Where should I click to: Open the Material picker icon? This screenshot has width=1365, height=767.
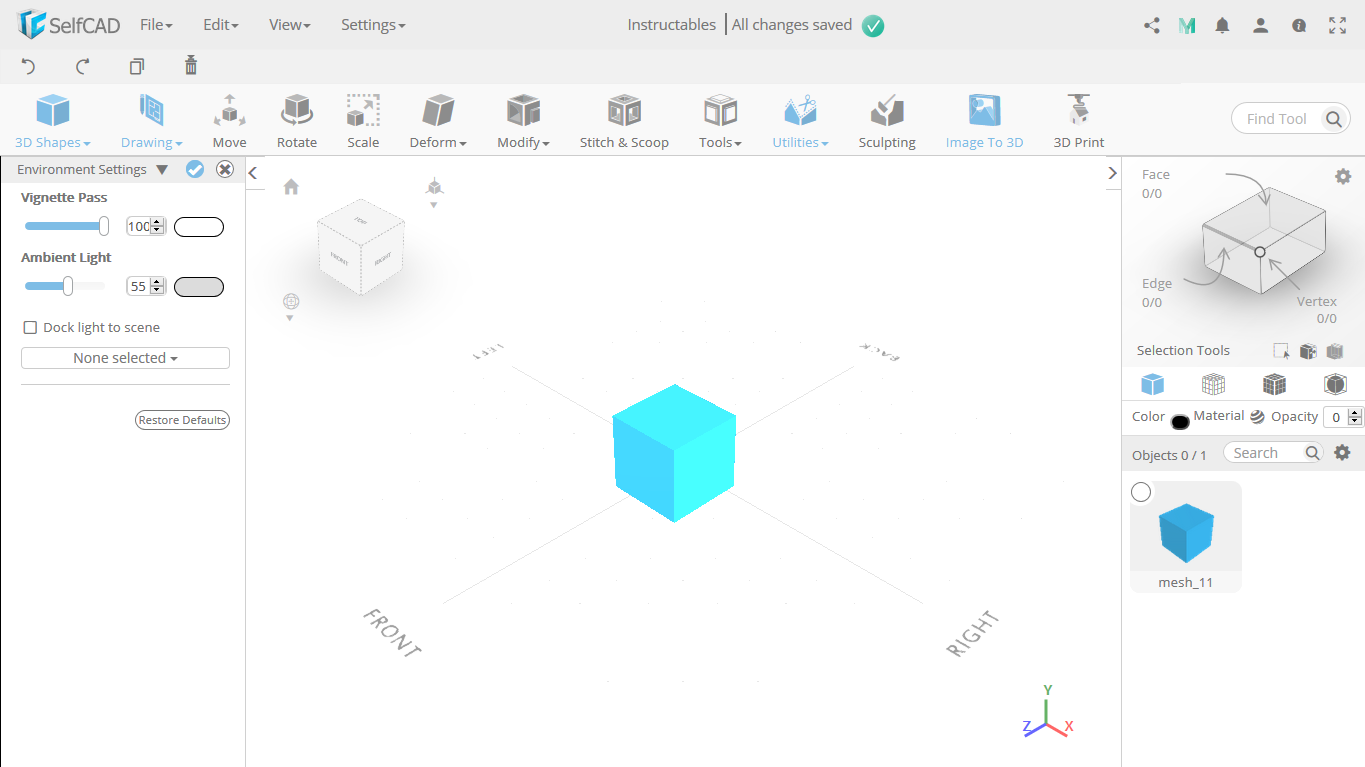1257,417
